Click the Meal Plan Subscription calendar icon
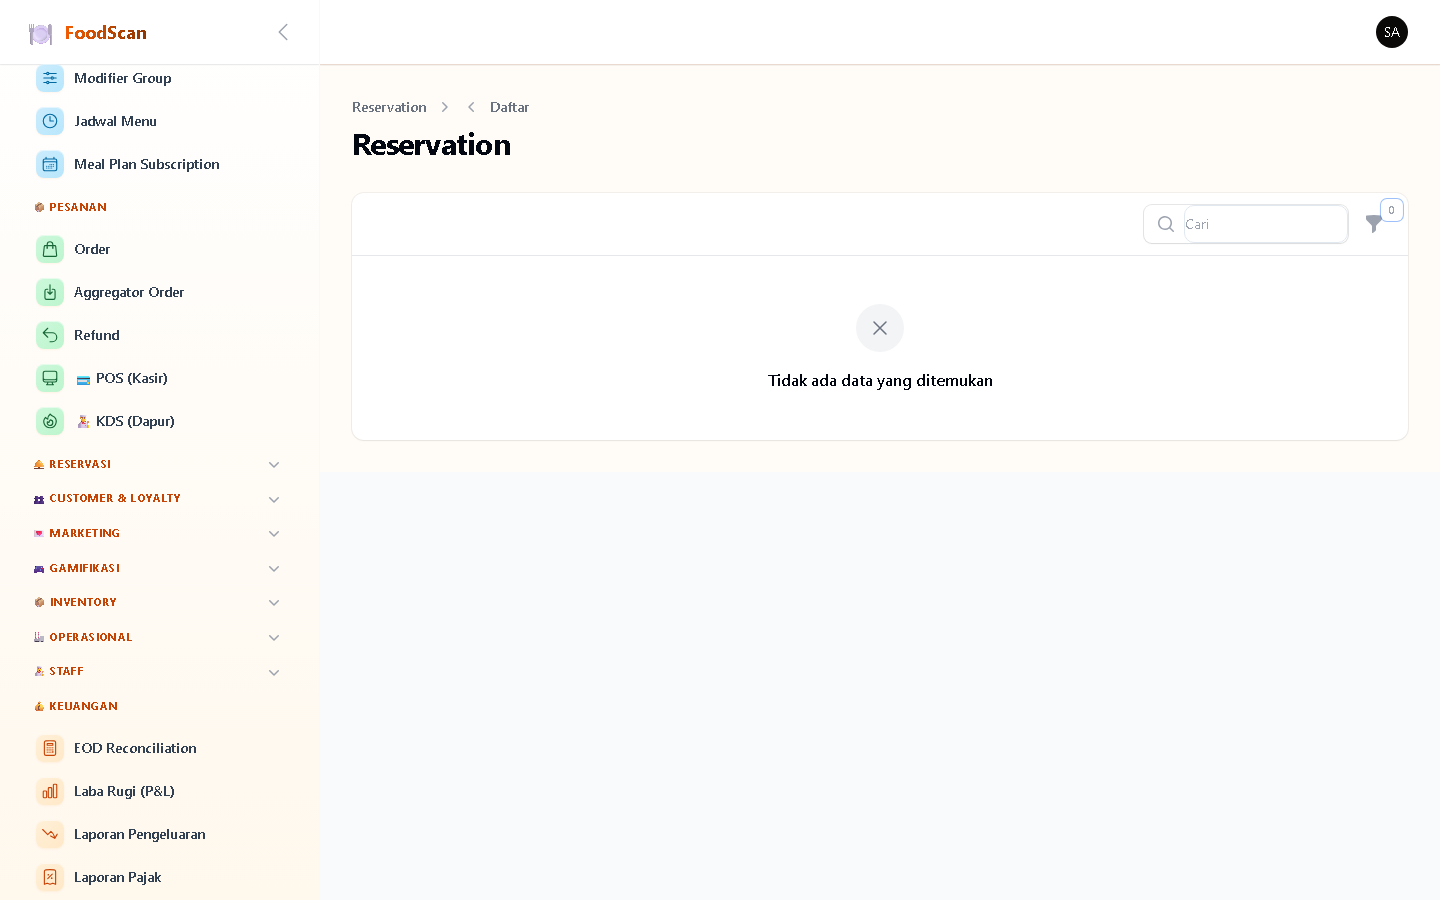Screen dimensions: 1440x900 click(x=50, y=164)
